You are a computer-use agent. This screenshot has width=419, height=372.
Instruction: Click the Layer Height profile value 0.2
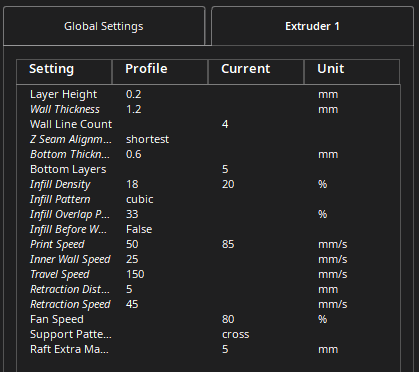tap(134, 94)
